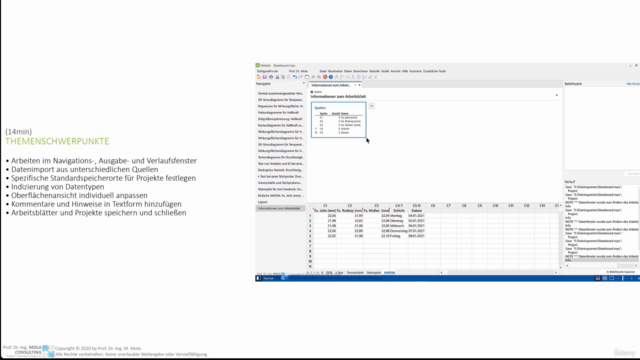Click horizontal scrollbar in Verlauf panel

coord(602,266)
